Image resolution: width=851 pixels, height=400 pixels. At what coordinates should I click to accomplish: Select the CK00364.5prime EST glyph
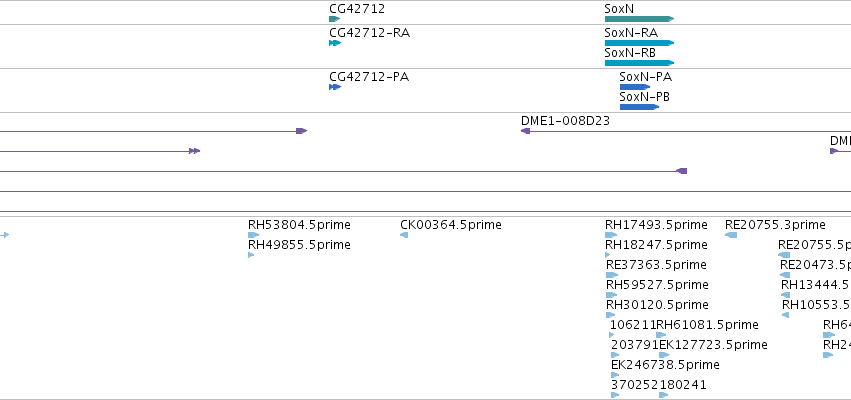[x=404, y=235]
